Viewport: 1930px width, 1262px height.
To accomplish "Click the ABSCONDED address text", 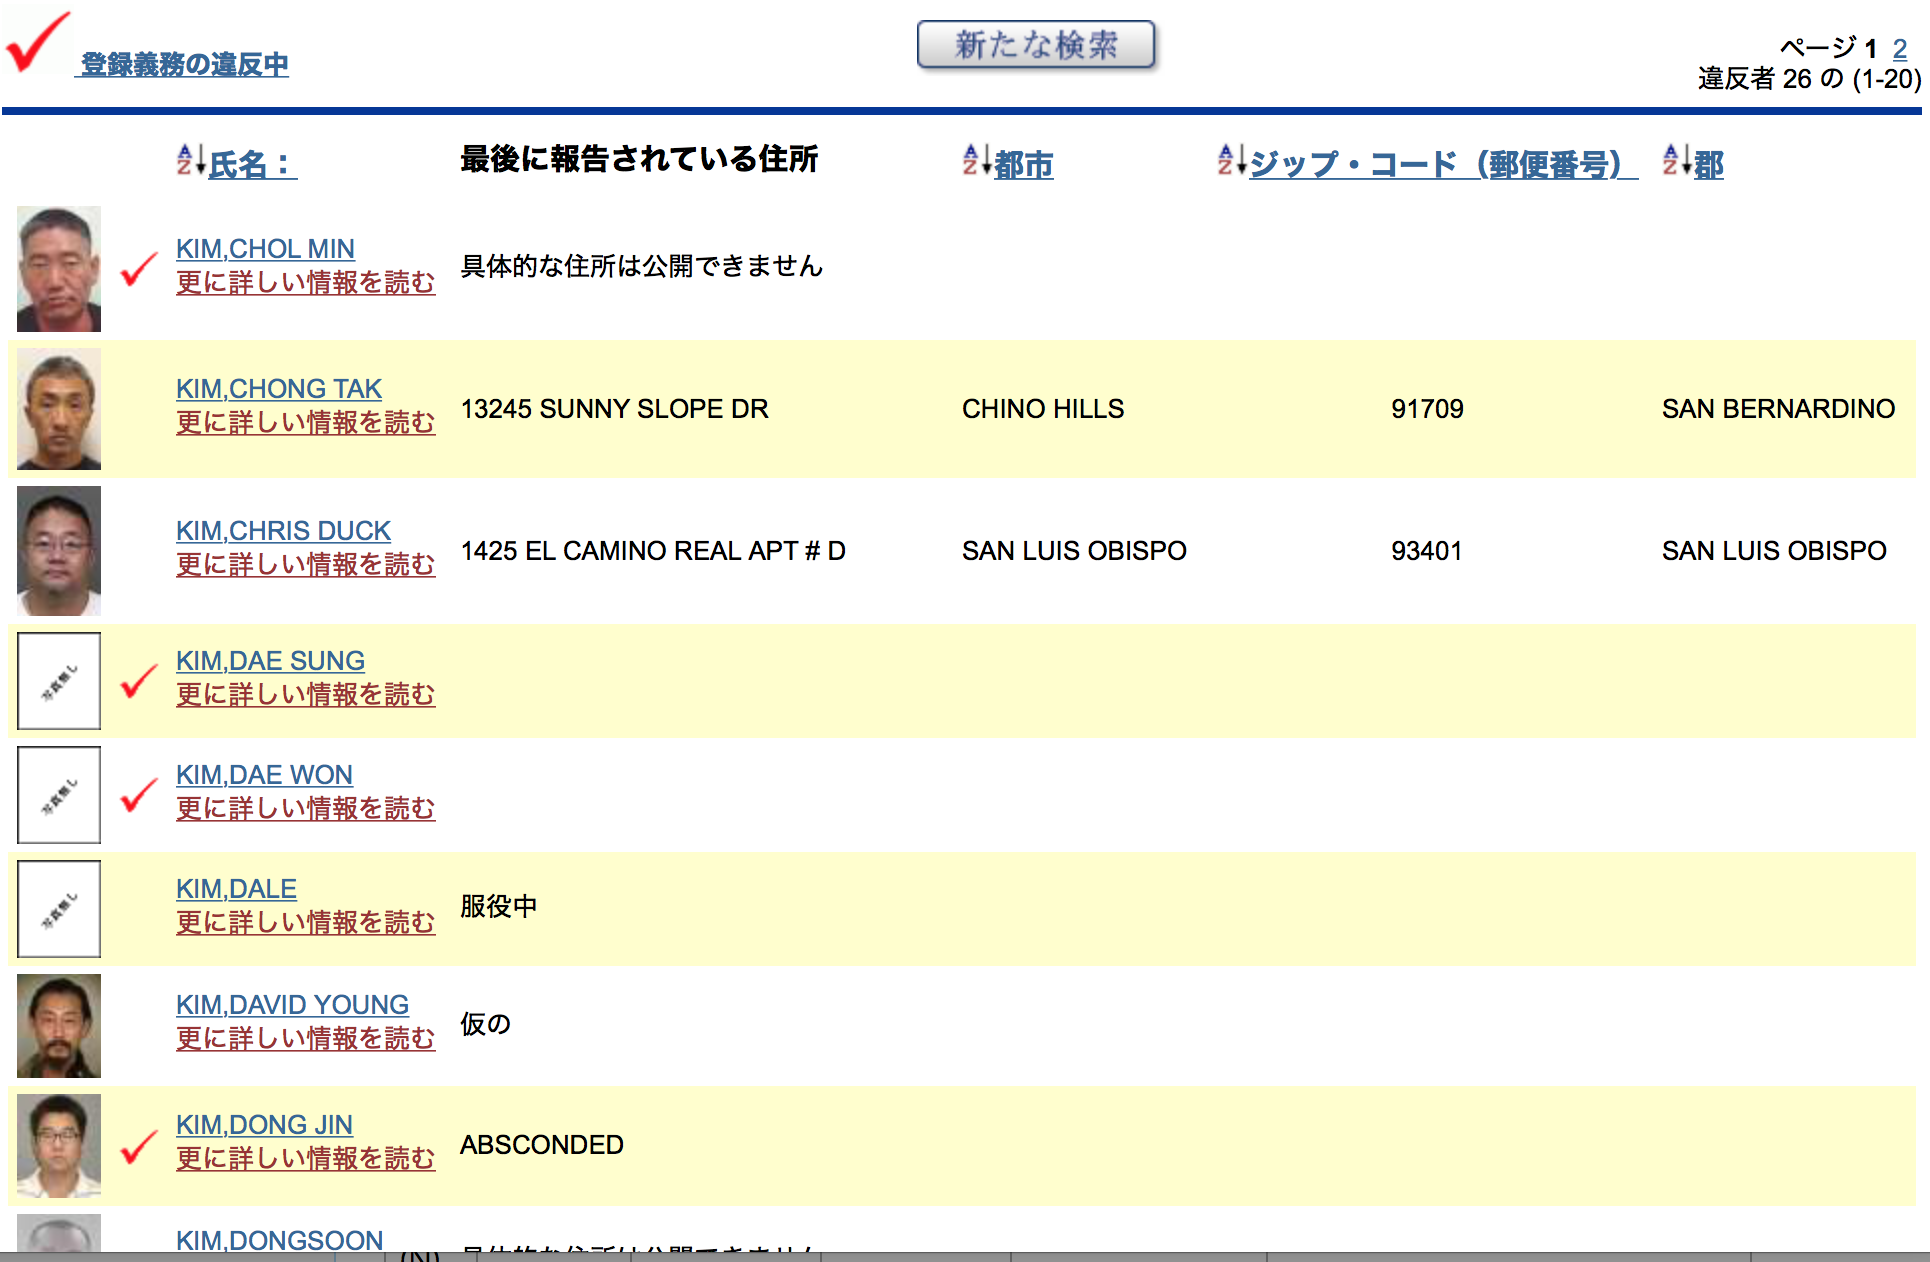I will (542, 1145).
